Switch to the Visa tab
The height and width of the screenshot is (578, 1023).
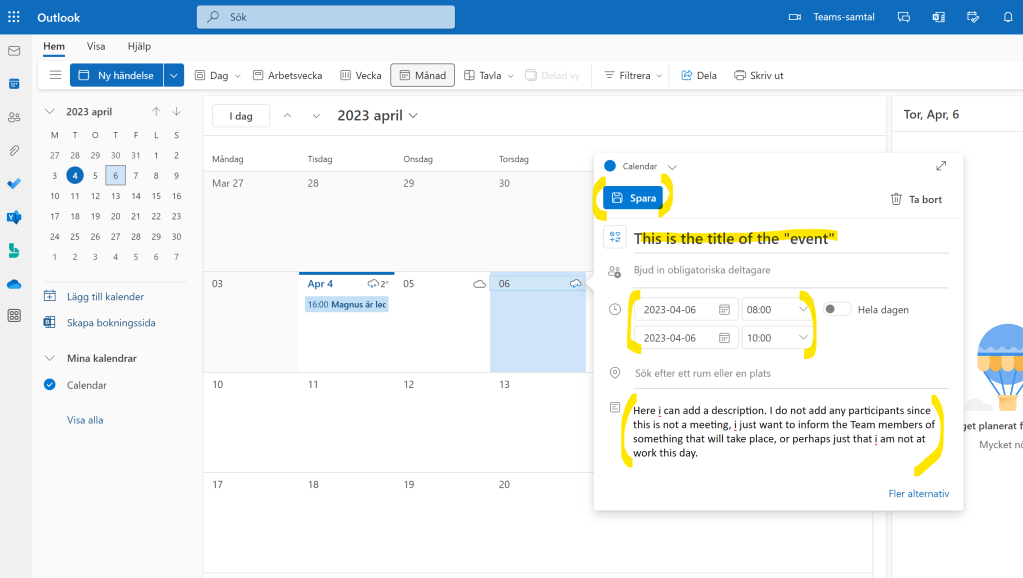click(x=96, y=46)
